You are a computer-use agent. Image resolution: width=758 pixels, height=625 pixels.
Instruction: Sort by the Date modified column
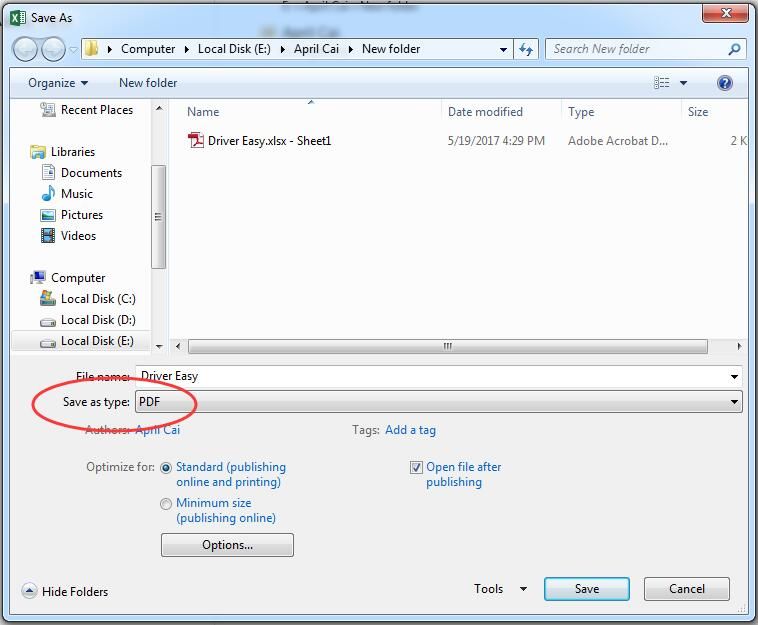[x=485, y=112]
